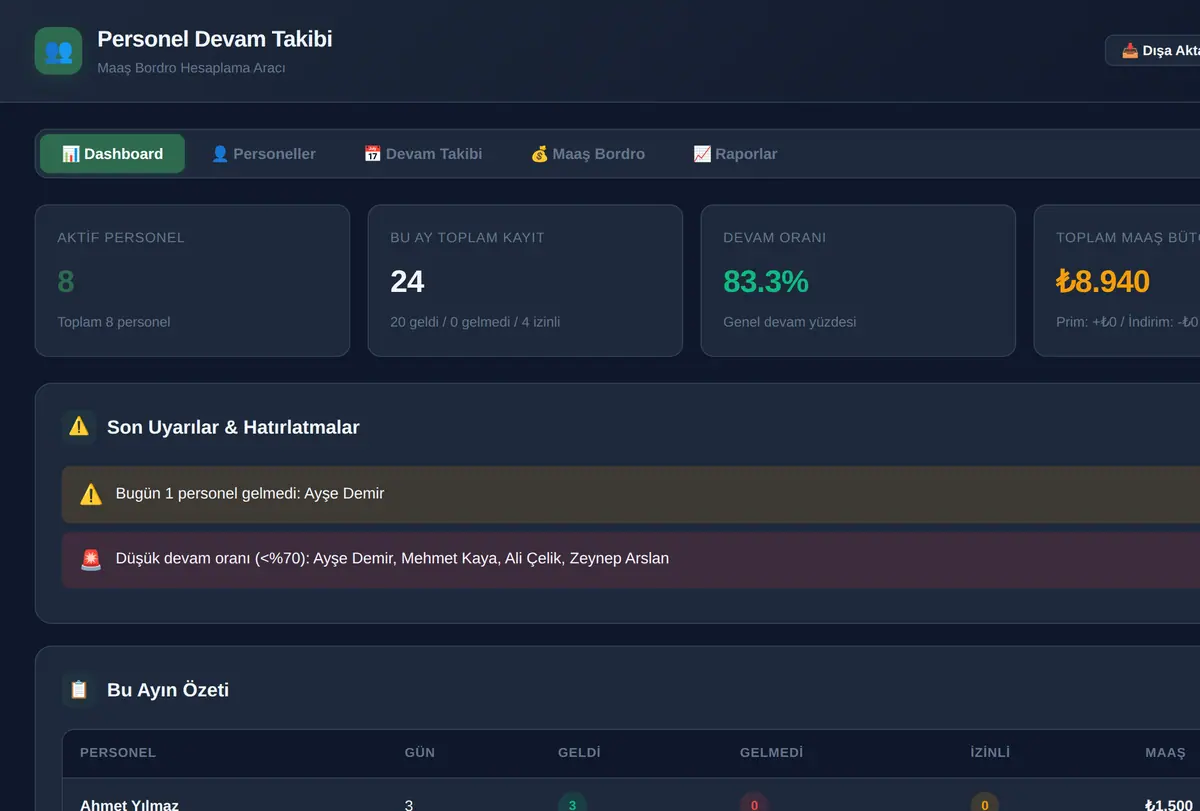Click the subtitle Maaş Bordro Hesaplama Aracı
Screen dimensions: 1200x811
(x=191, y=68)
